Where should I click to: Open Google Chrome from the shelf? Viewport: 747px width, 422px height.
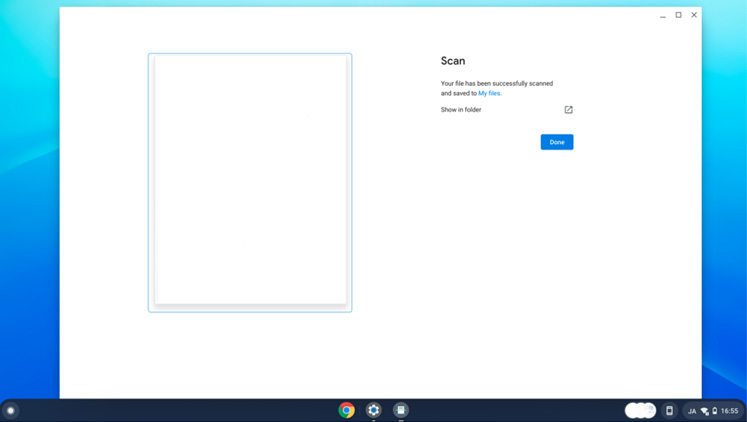346,410
